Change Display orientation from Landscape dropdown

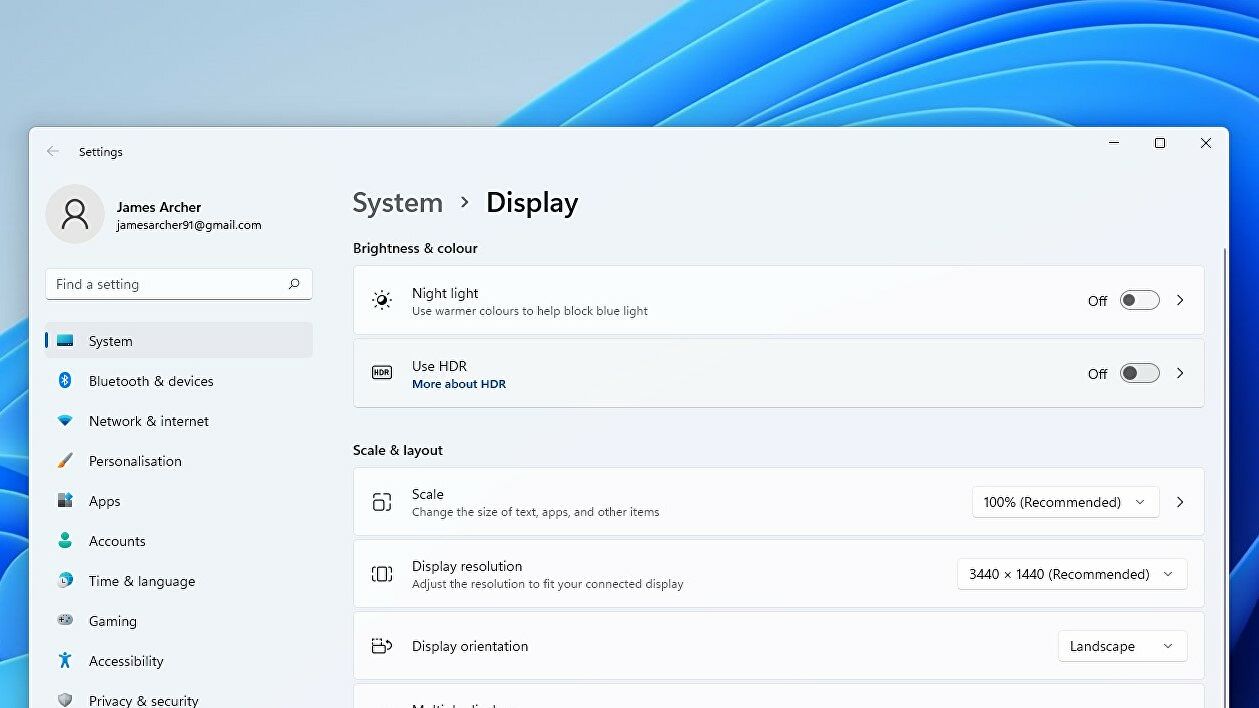(1121, 646)
